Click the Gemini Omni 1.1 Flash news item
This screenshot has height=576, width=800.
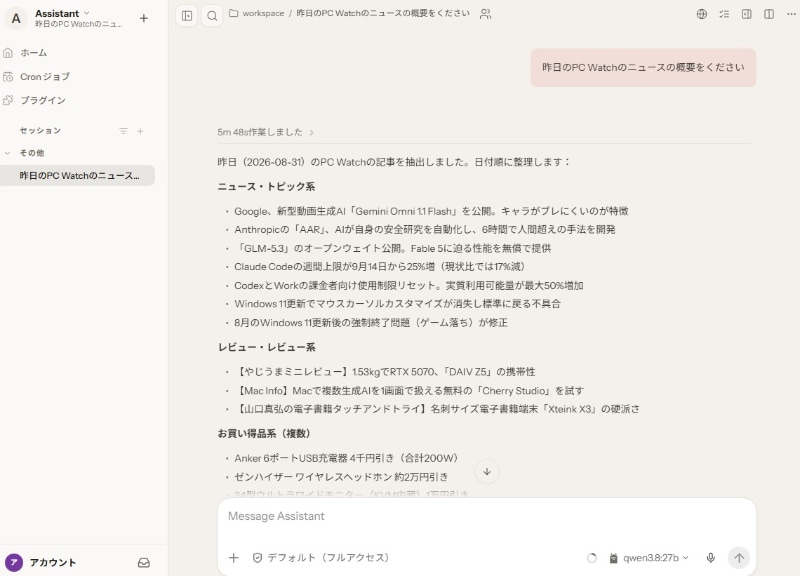[x=431, y=211]
